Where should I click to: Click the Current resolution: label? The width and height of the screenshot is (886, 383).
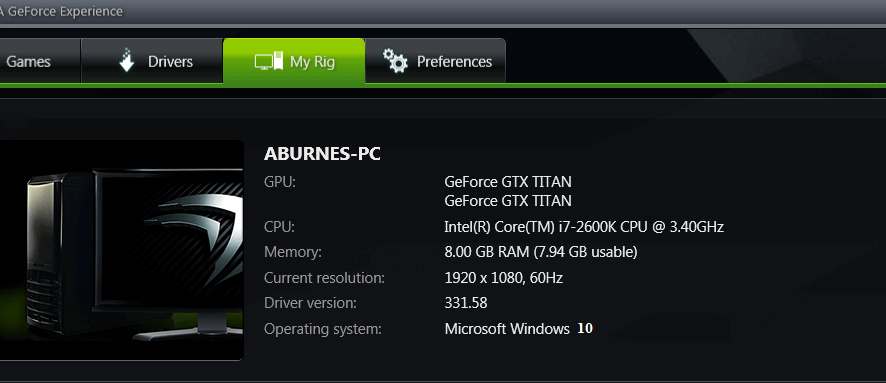324,278
